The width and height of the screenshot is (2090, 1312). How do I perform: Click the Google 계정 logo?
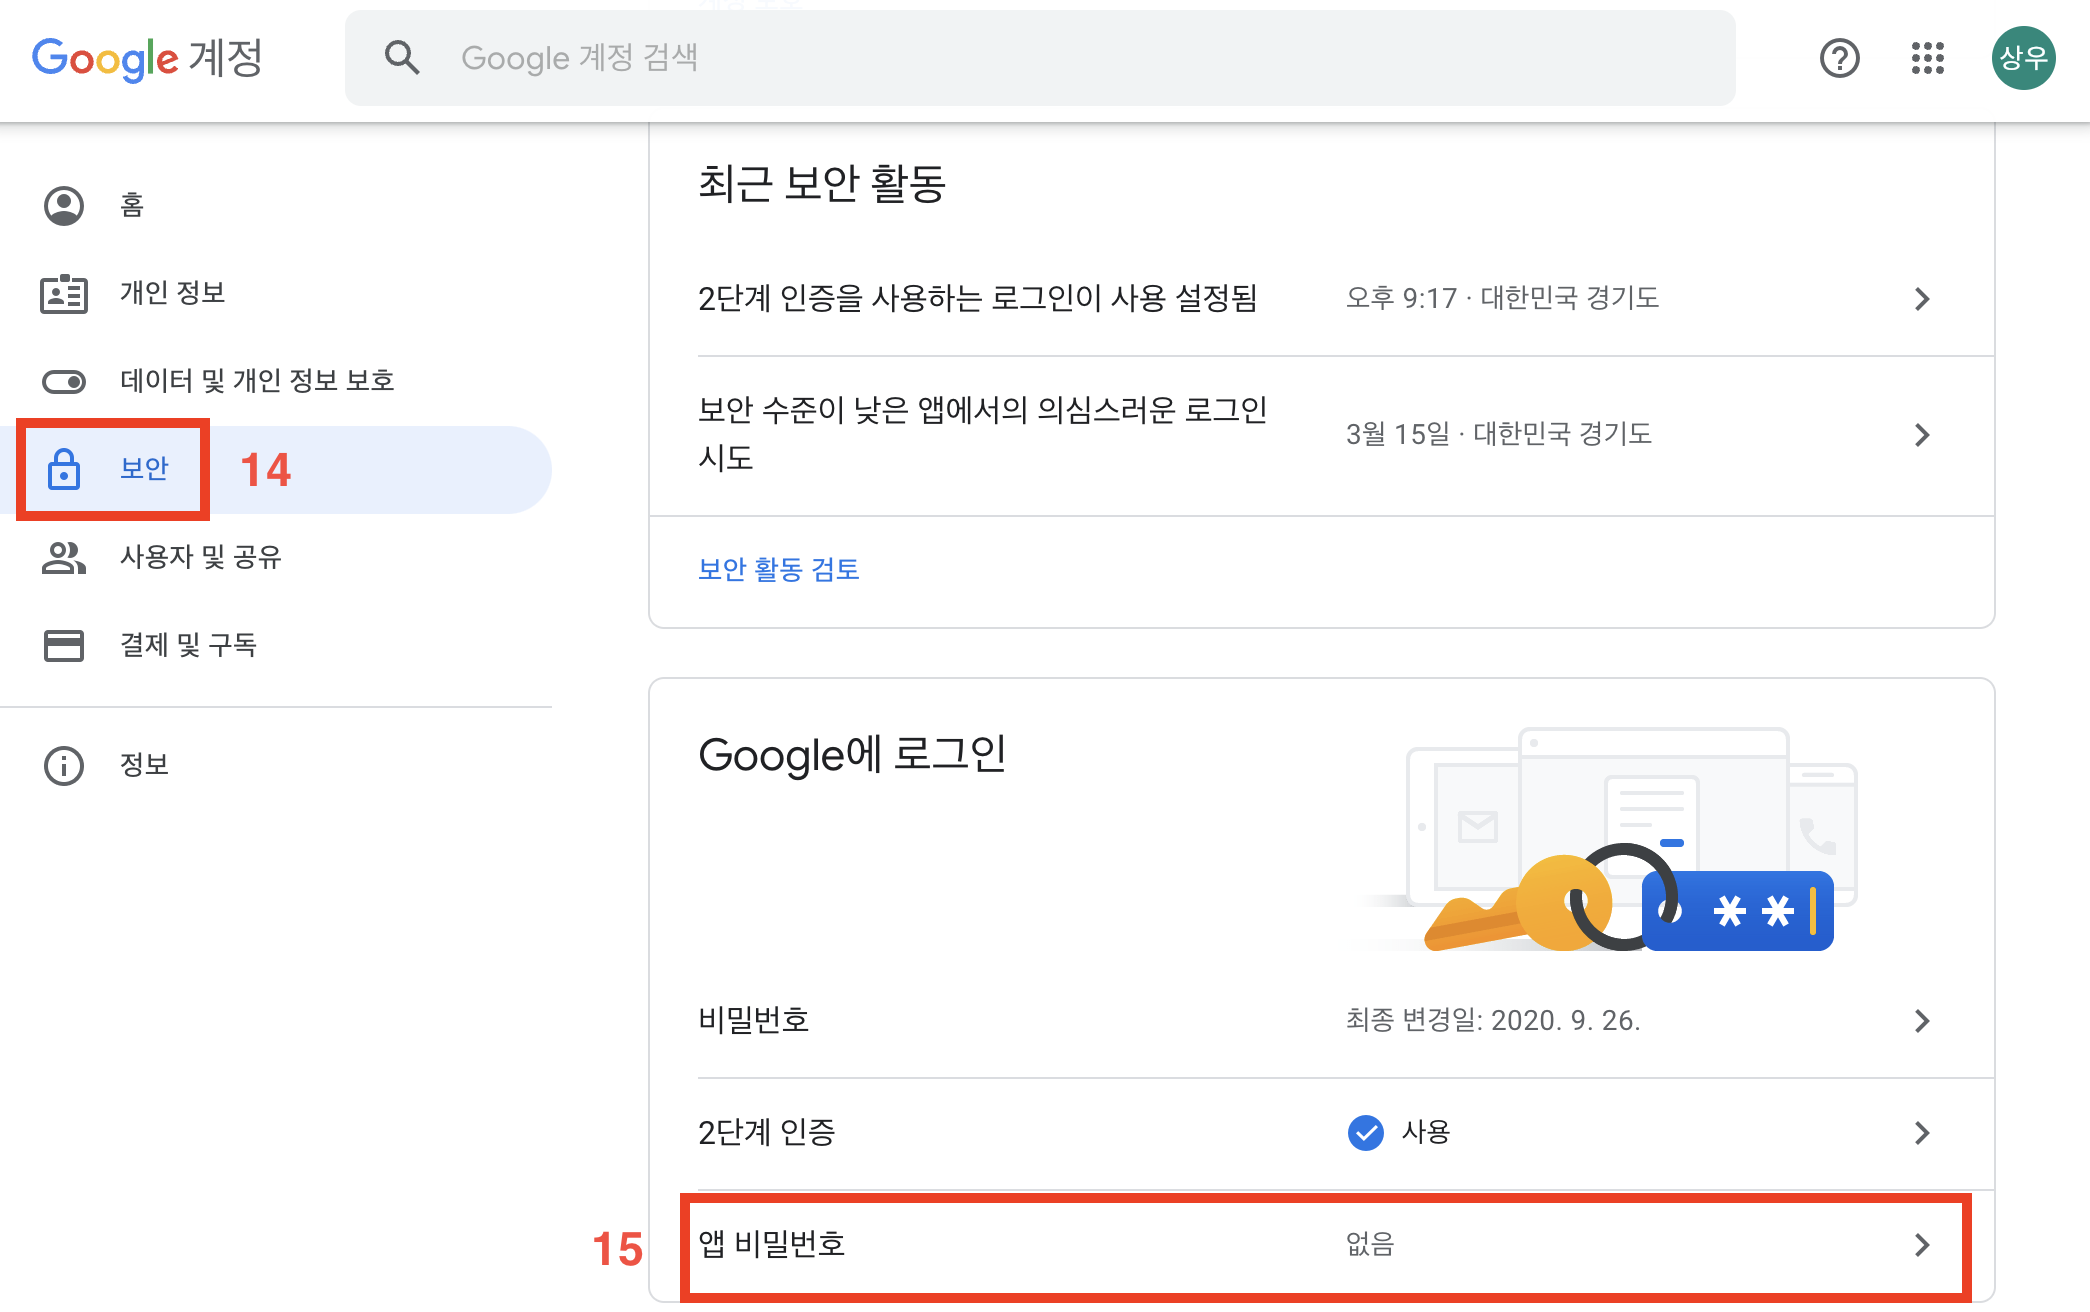pyautogui.click(x=147, y=59)
